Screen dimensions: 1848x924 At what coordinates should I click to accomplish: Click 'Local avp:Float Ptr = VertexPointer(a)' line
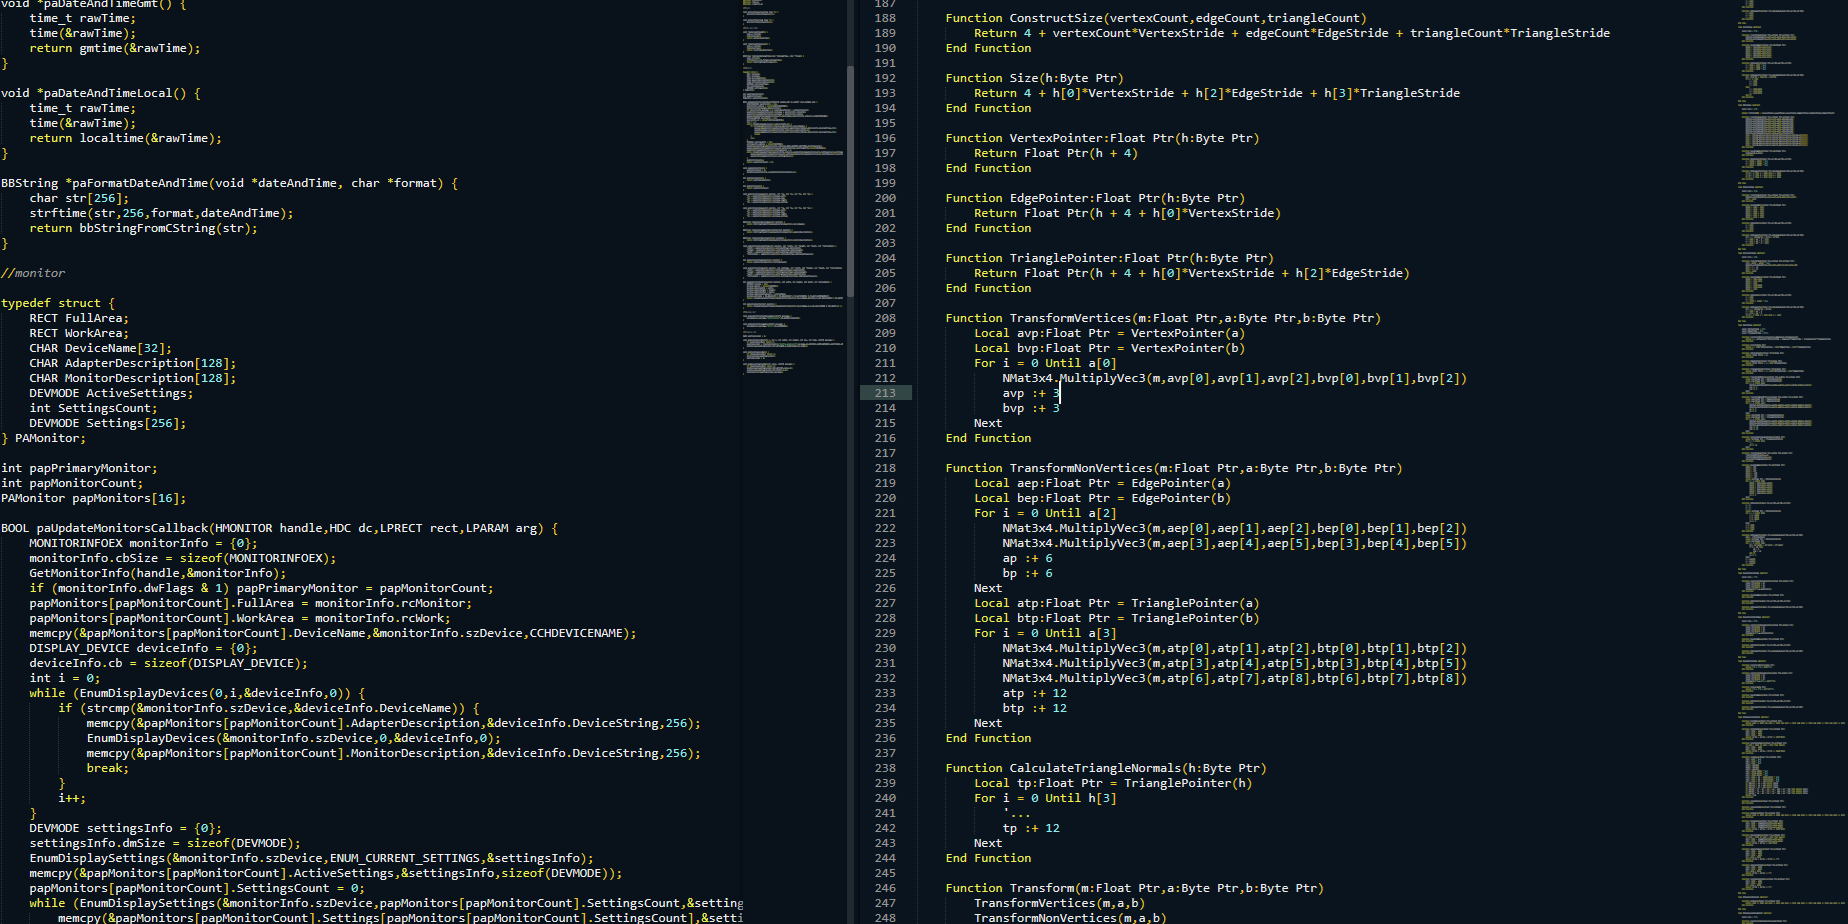(1109, 333)
